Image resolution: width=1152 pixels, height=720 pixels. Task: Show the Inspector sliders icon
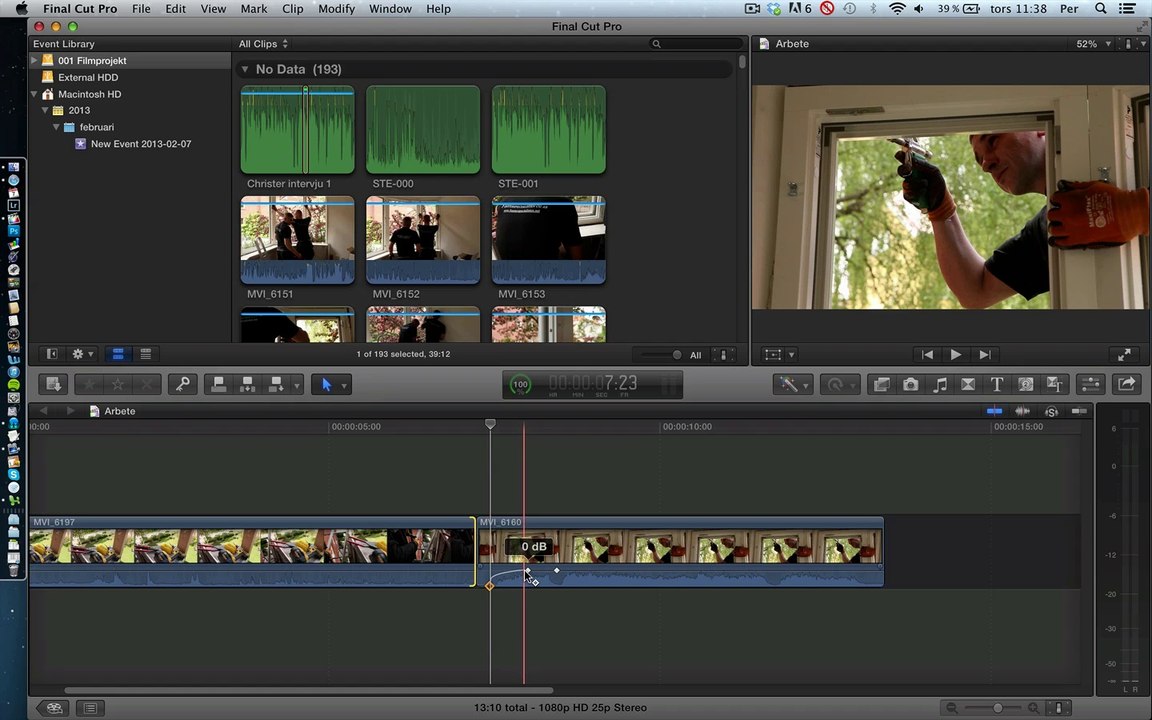click(1091, 384)
